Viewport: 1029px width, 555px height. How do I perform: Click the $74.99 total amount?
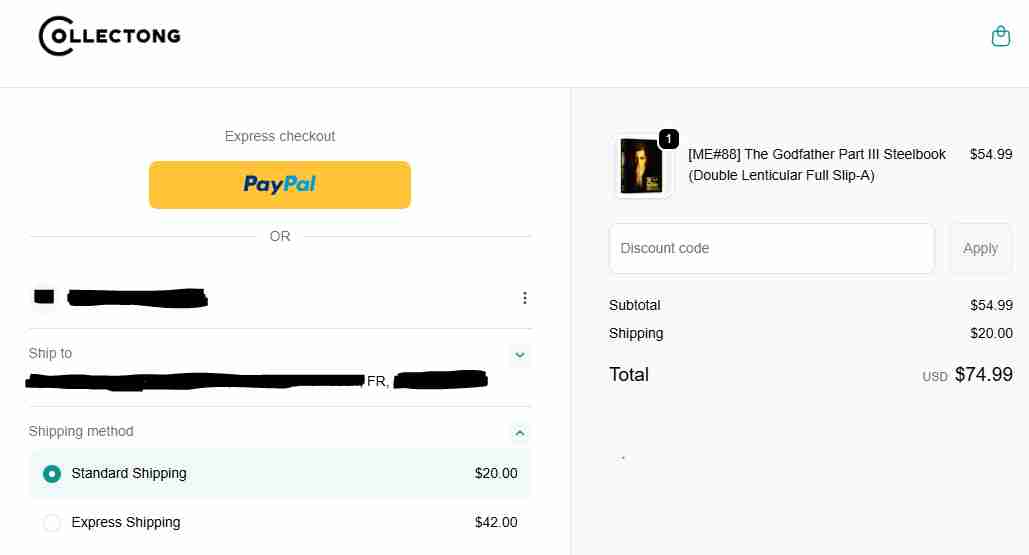(x=983, y=375)
